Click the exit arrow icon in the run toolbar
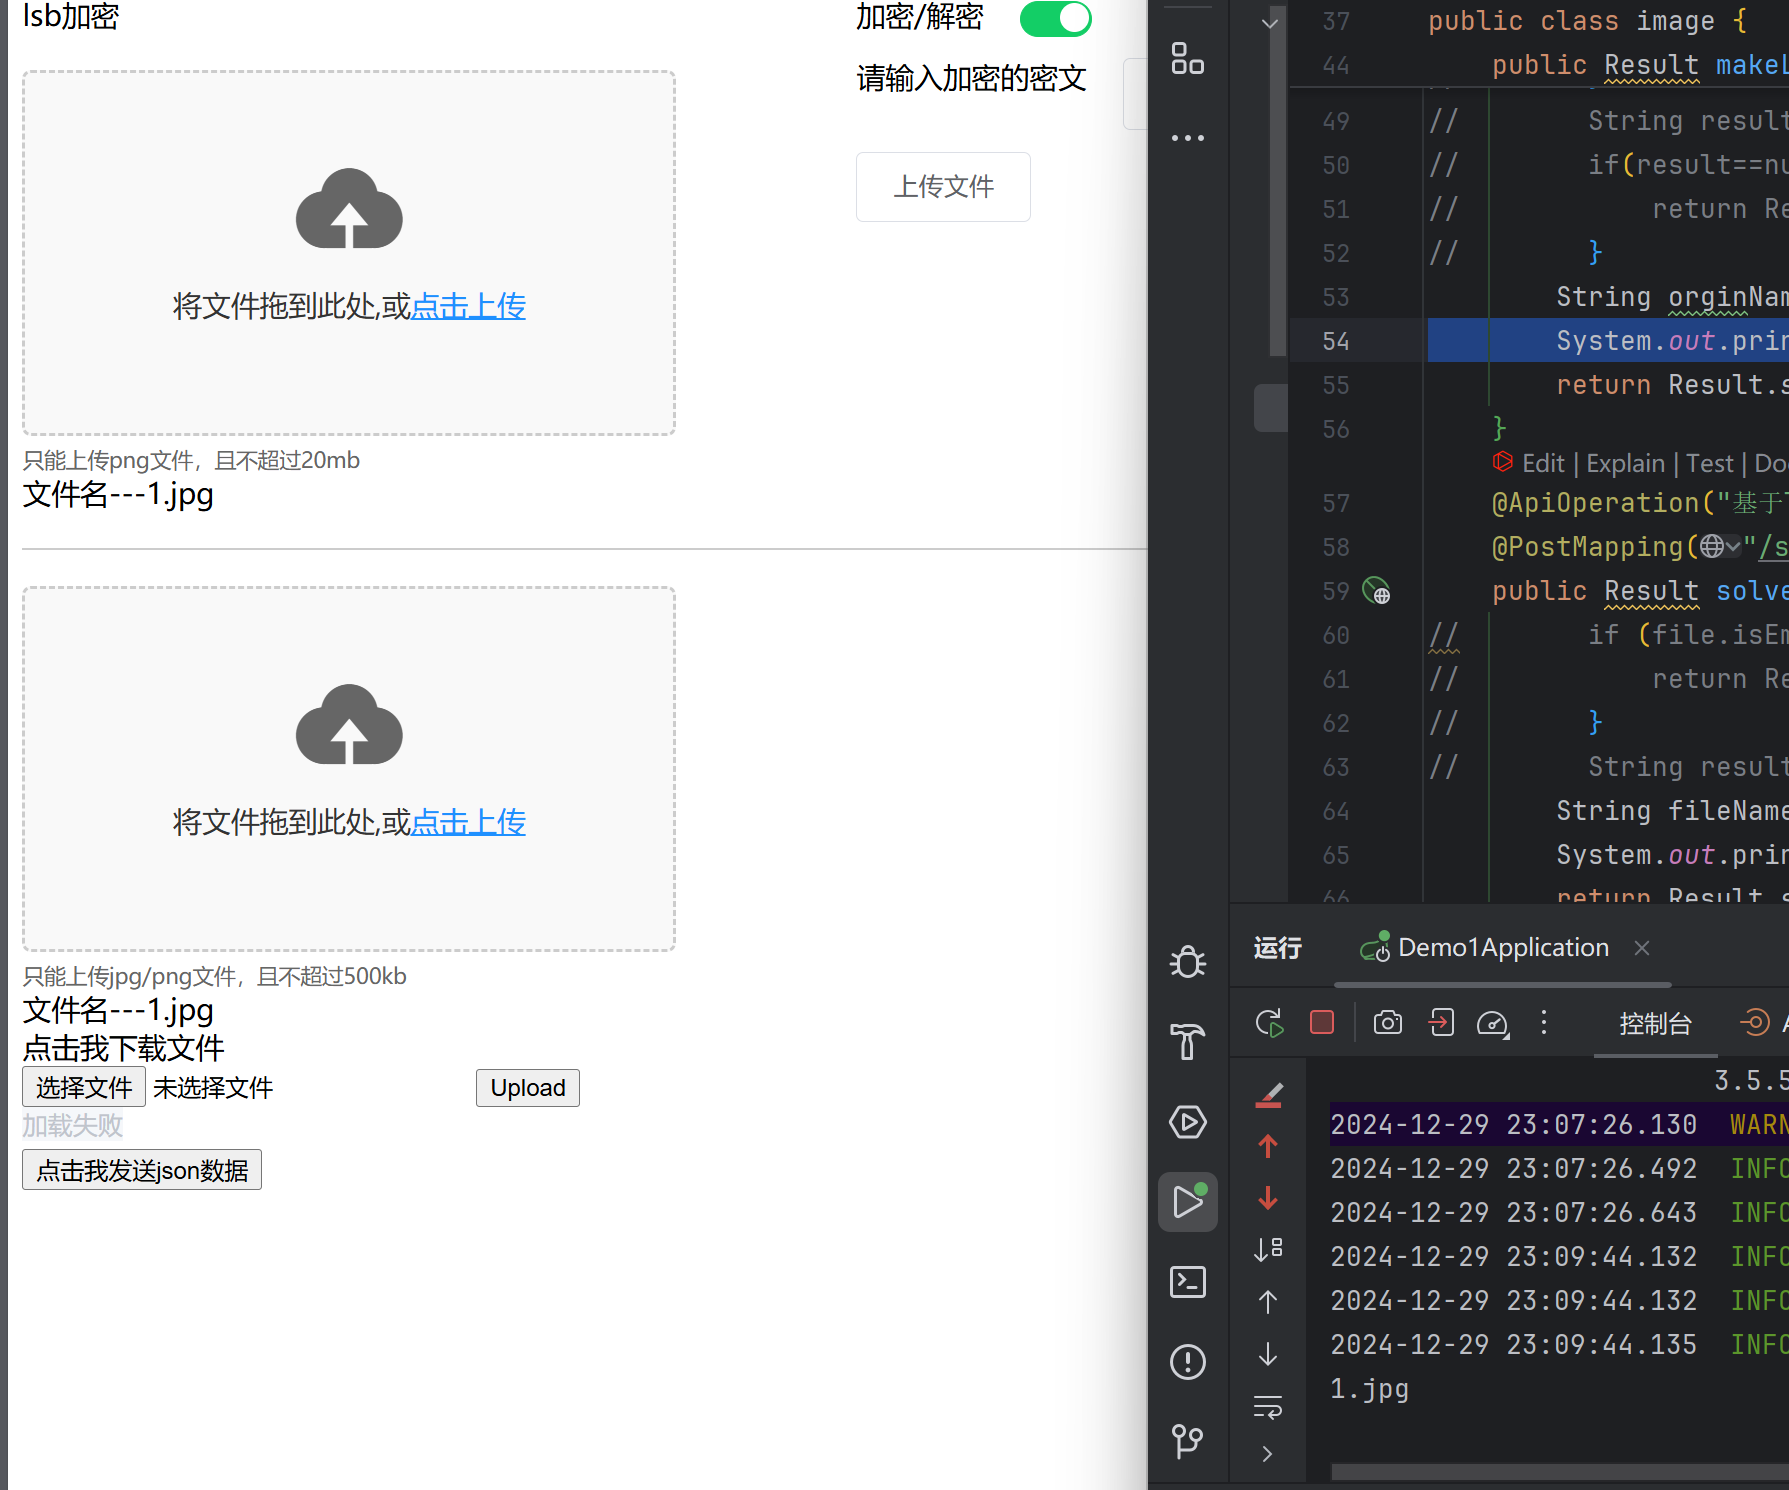This screenshot has width=1789, height=1490. point(1441,1022)
